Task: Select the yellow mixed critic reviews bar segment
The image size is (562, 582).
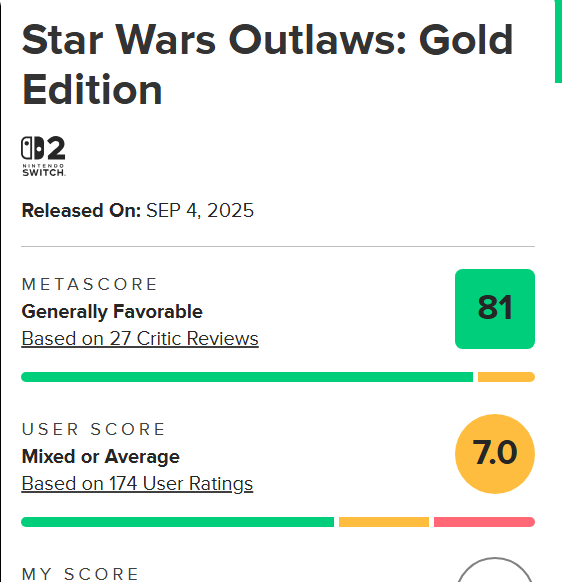Action: 506,377
